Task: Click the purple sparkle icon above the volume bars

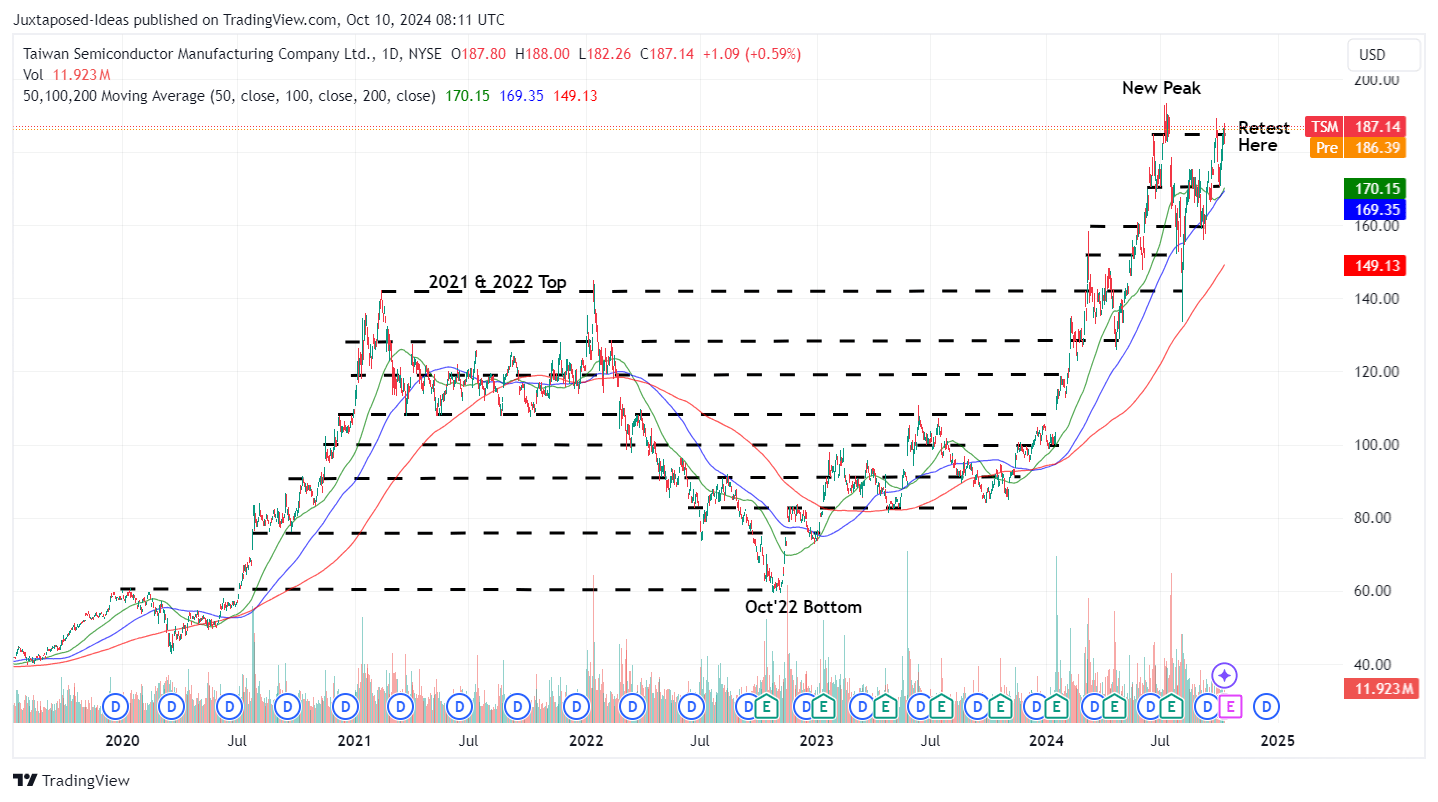Action: pyautogui.click(x=1223, y=675)
